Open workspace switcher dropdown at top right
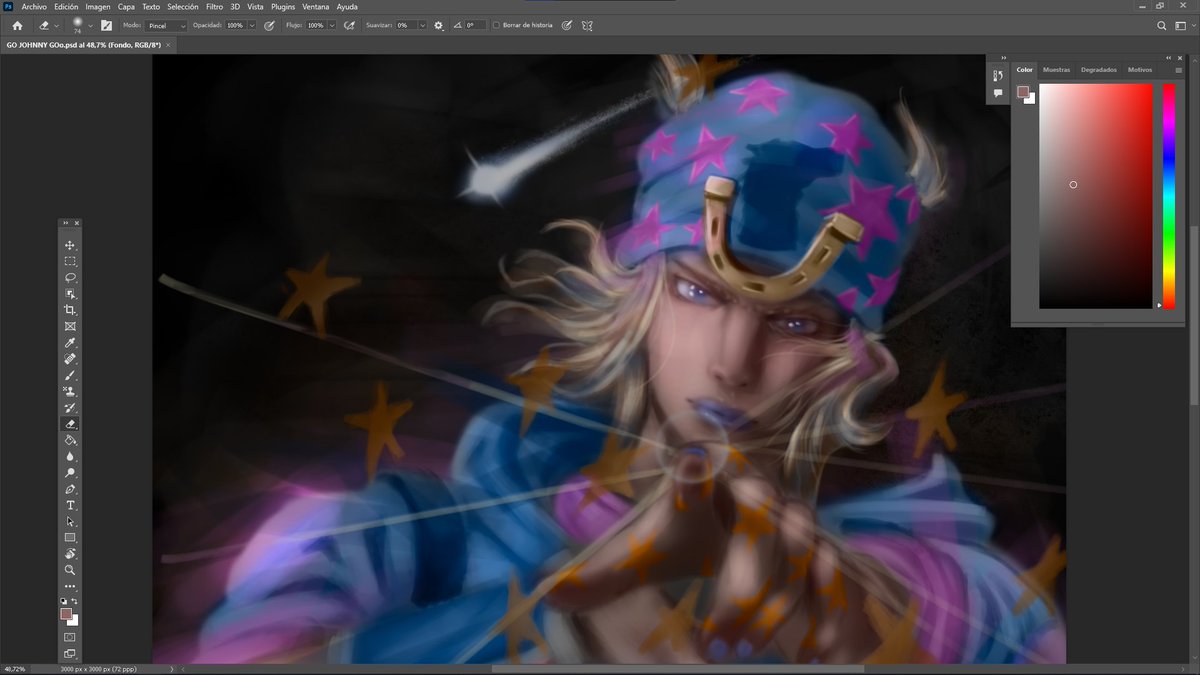 coord(1183,25)
